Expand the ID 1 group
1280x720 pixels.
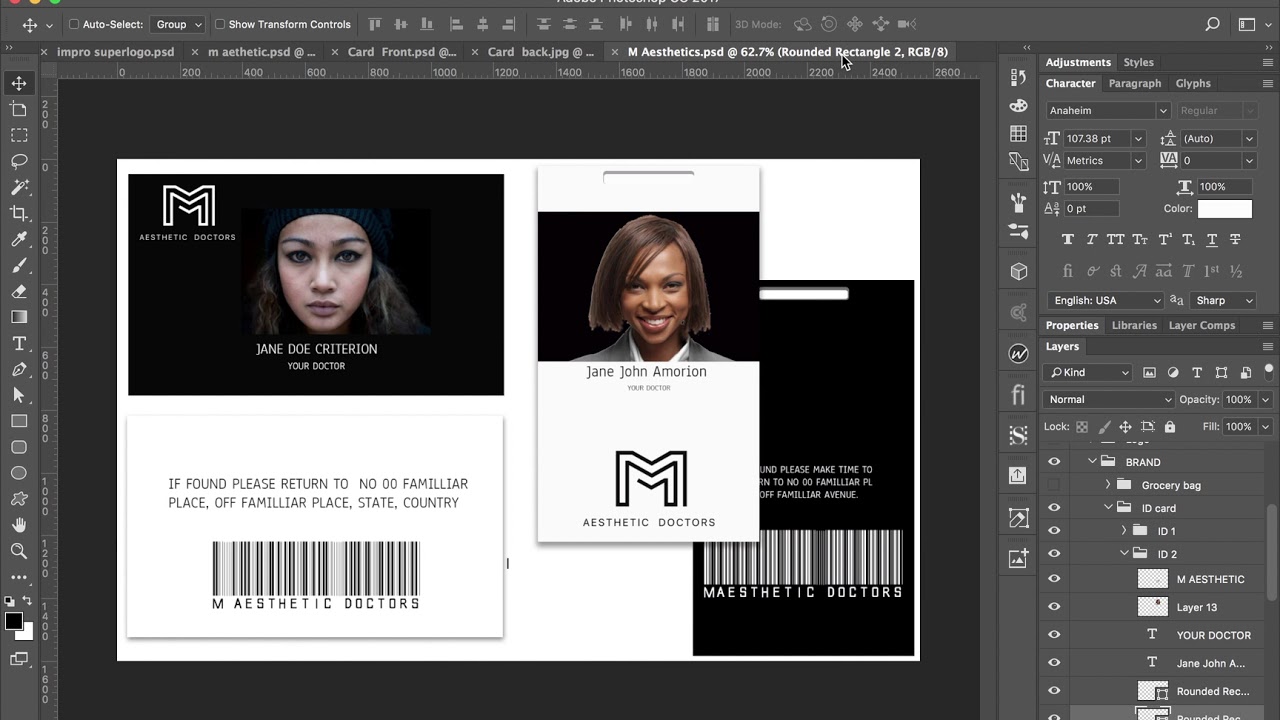[x=1124, y=531]
